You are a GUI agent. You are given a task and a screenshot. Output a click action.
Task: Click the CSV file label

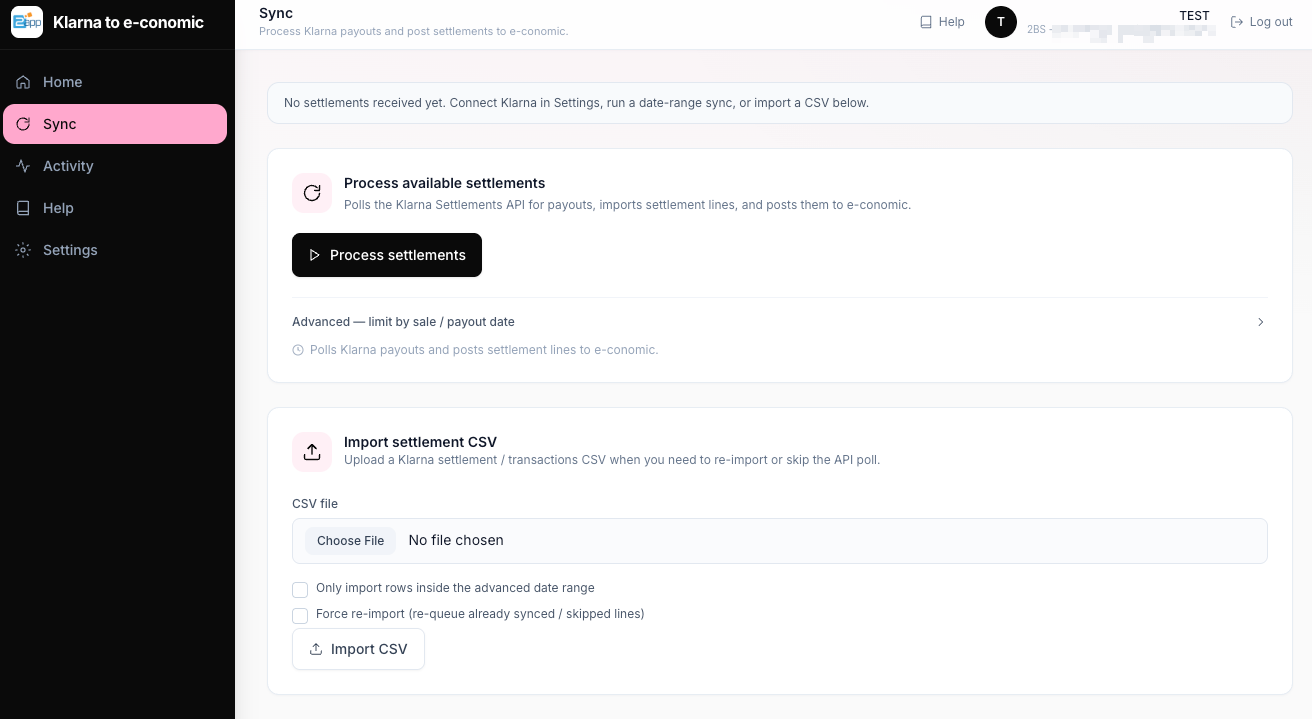coord(315,504)
